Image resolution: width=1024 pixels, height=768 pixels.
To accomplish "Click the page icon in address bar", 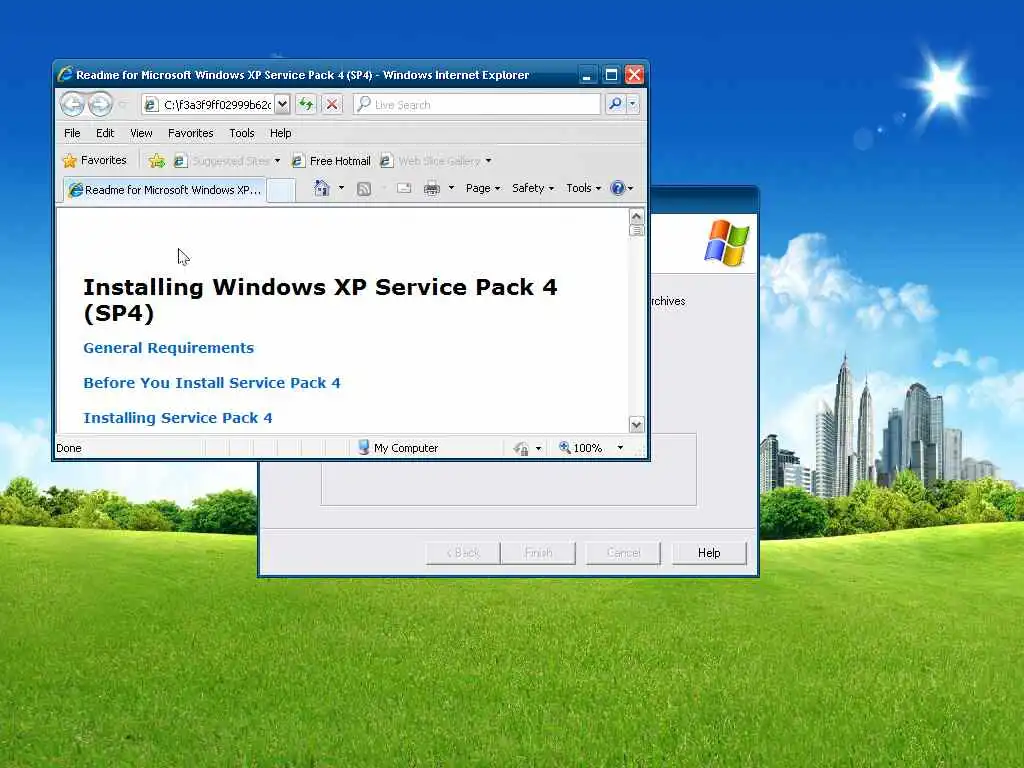I will [x=151, y=104].
